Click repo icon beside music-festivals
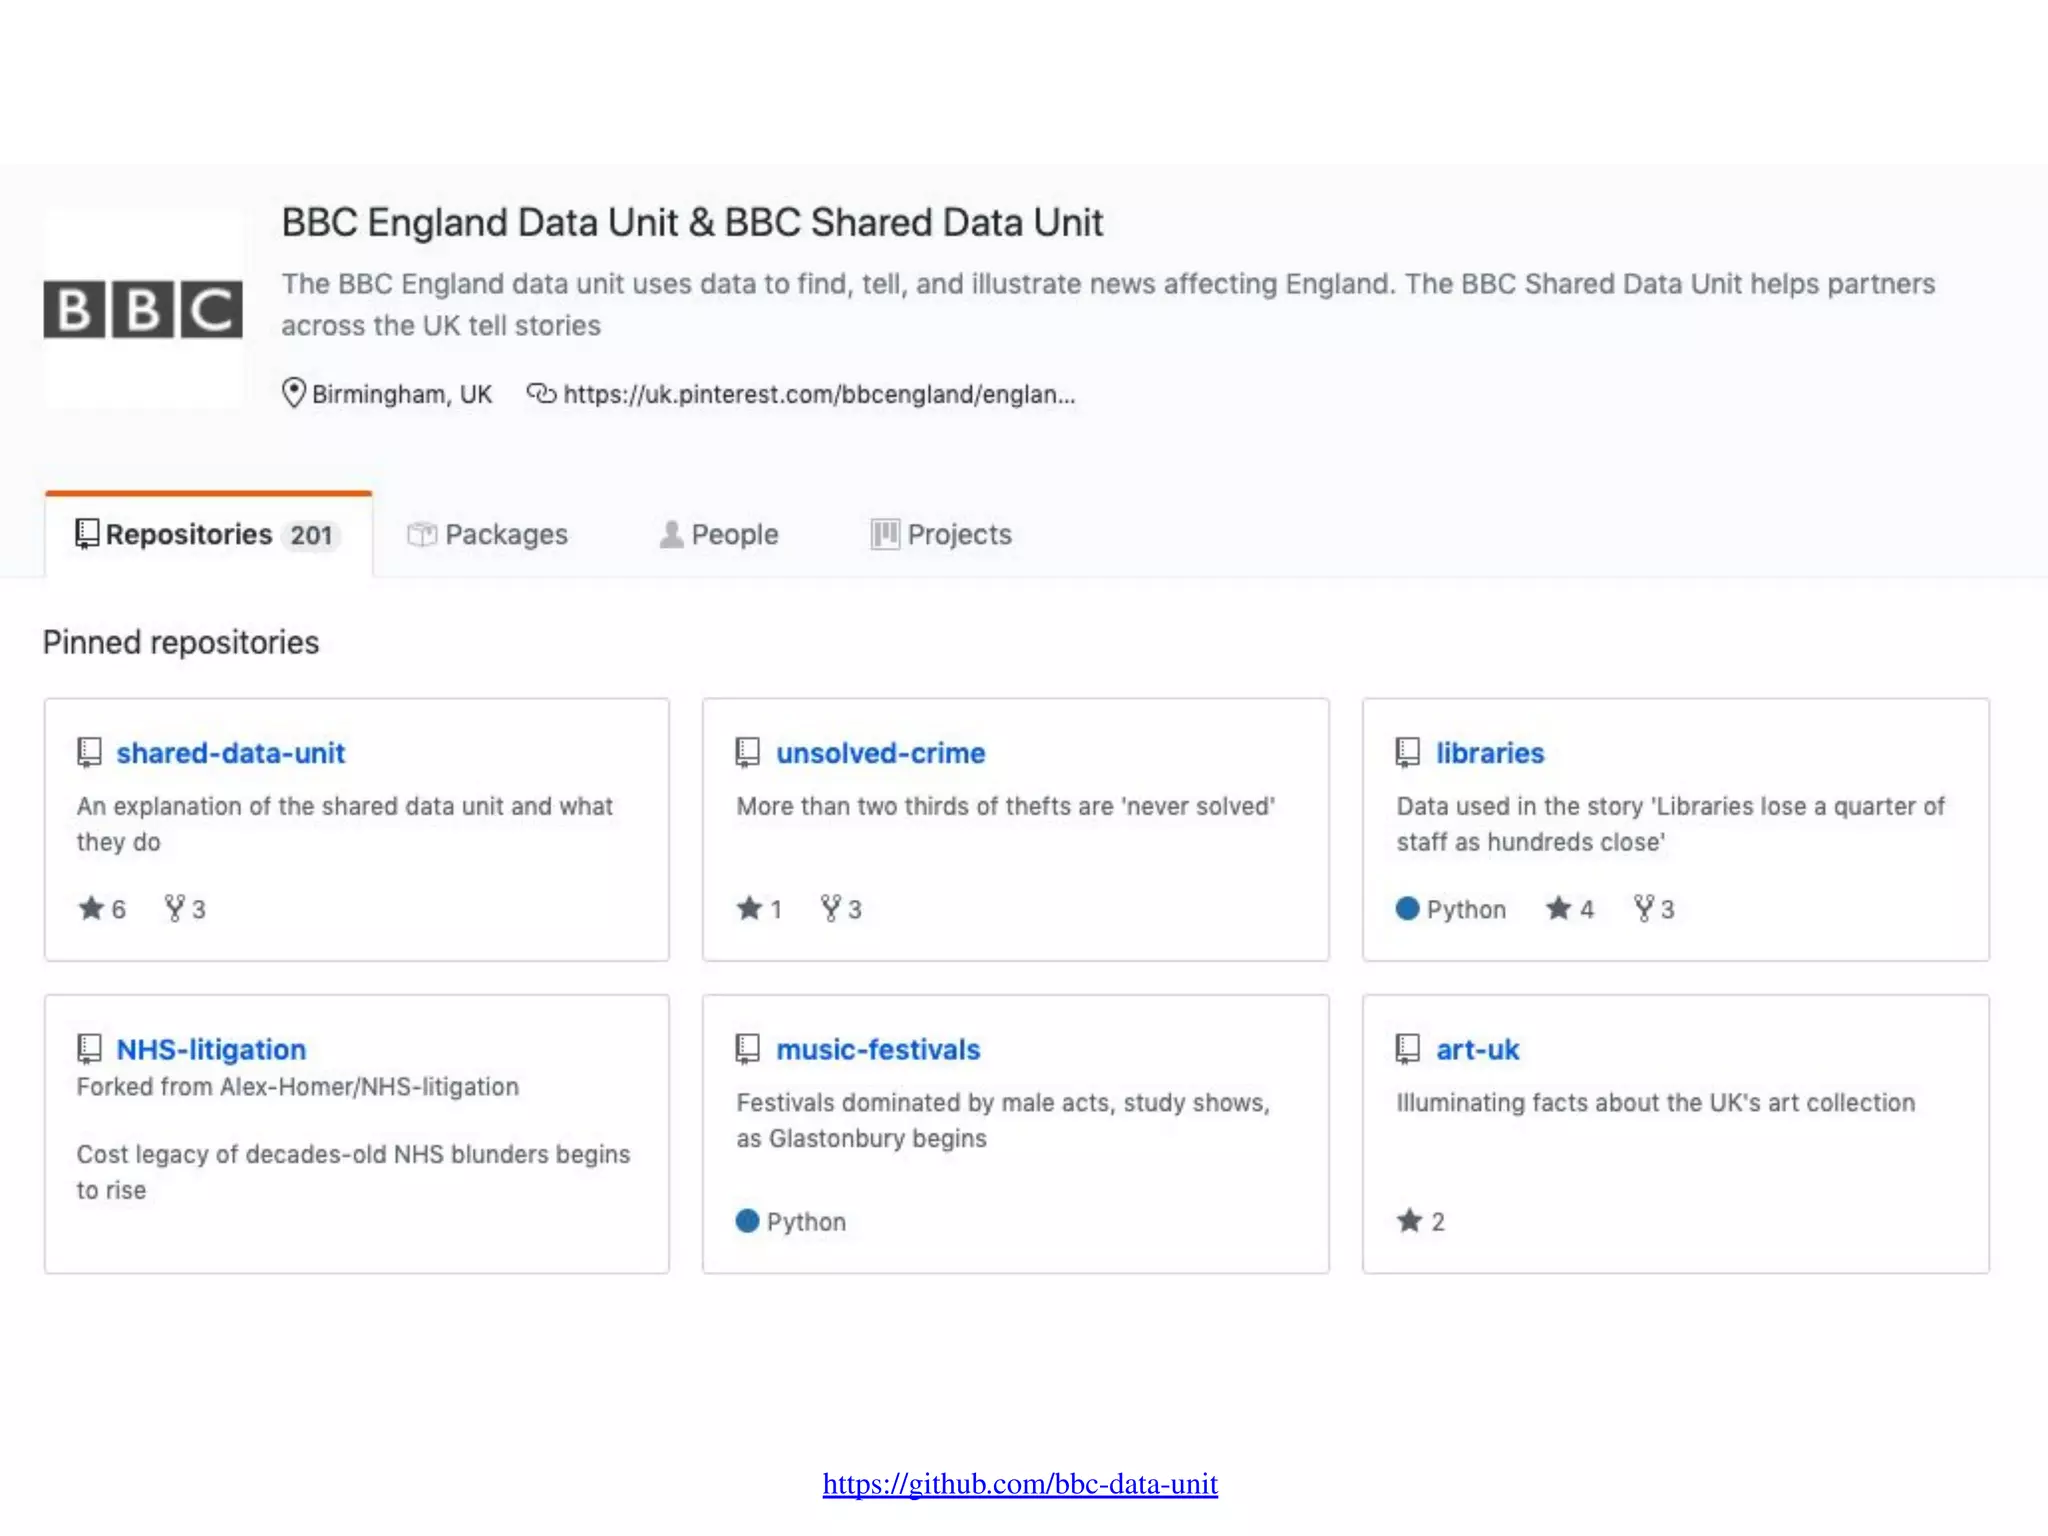Image resolution: width=2048 pixels, height=1536 pixels. 747,1048
